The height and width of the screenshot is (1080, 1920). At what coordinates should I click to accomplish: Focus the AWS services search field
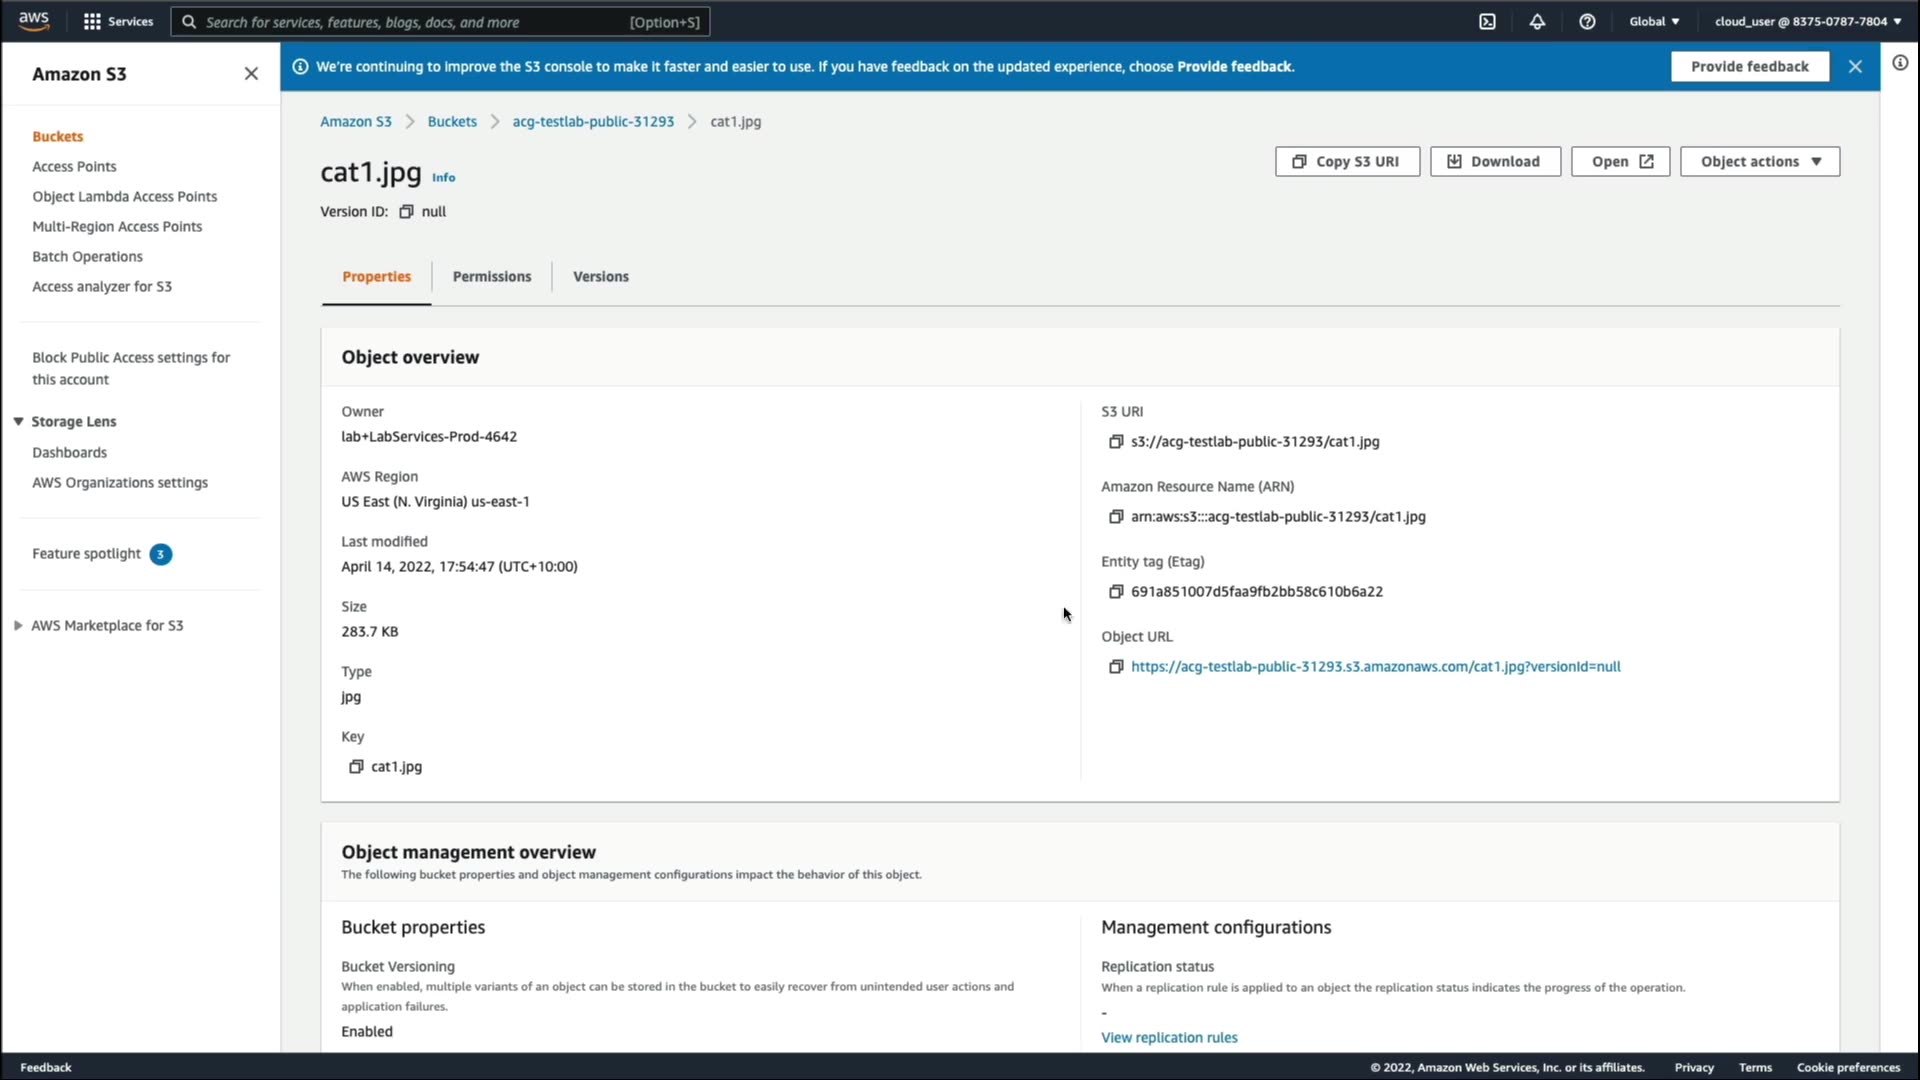(x=440, y=21)
